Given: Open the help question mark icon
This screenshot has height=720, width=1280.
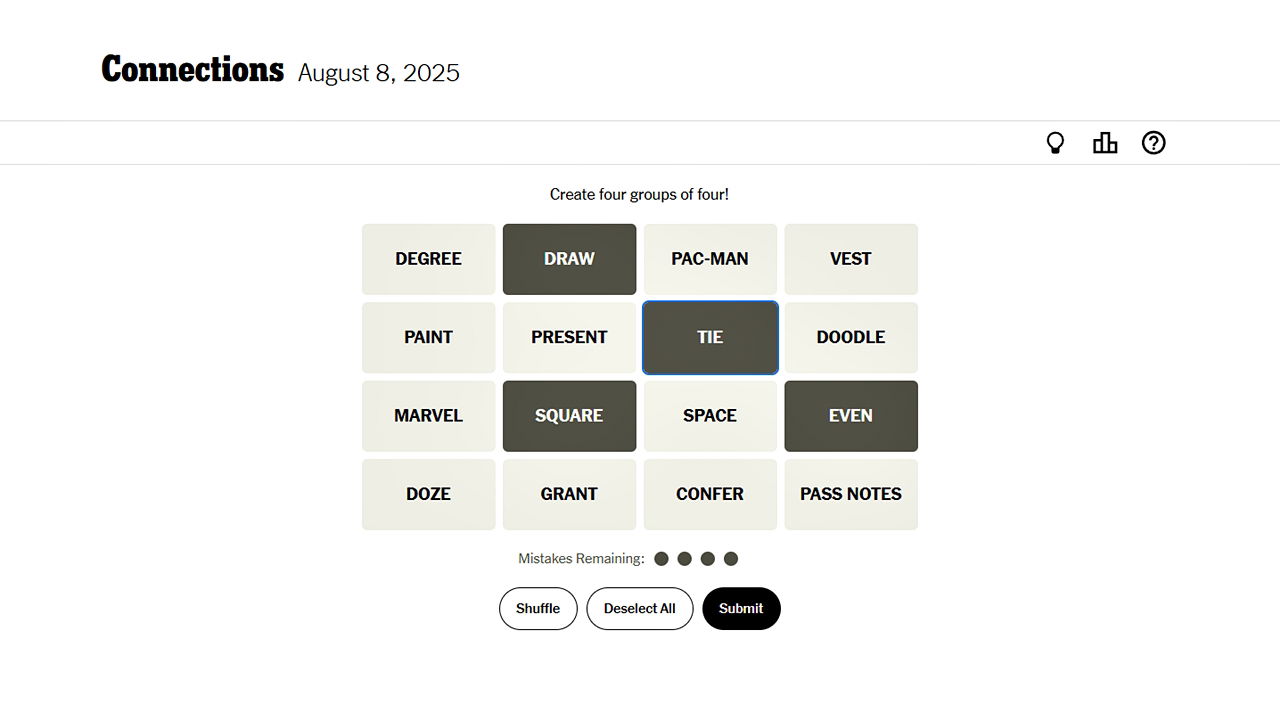Looking at the screenshot, I should point(1154,143).
